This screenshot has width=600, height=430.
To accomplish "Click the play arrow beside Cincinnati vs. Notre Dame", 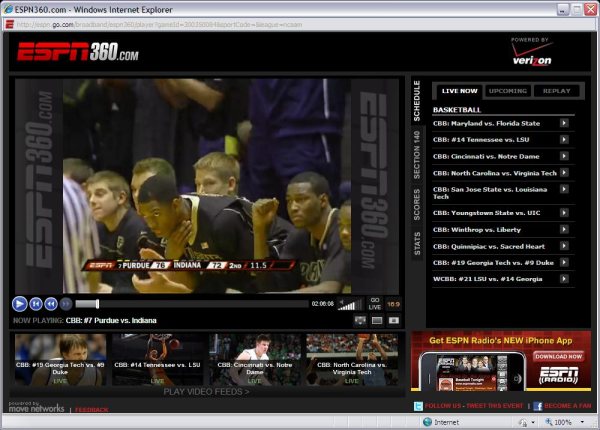I will point(564,156).
